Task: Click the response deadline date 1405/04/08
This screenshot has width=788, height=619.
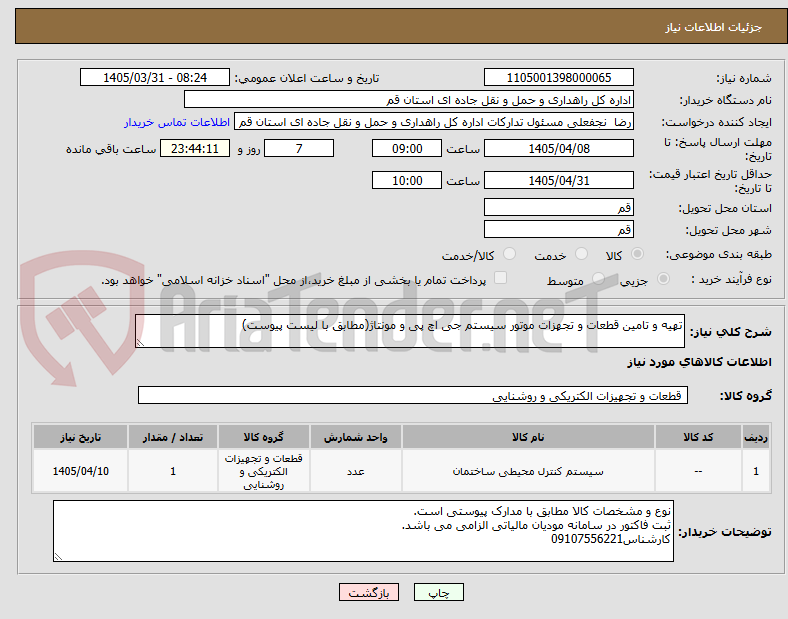Action: pos(559,148)
